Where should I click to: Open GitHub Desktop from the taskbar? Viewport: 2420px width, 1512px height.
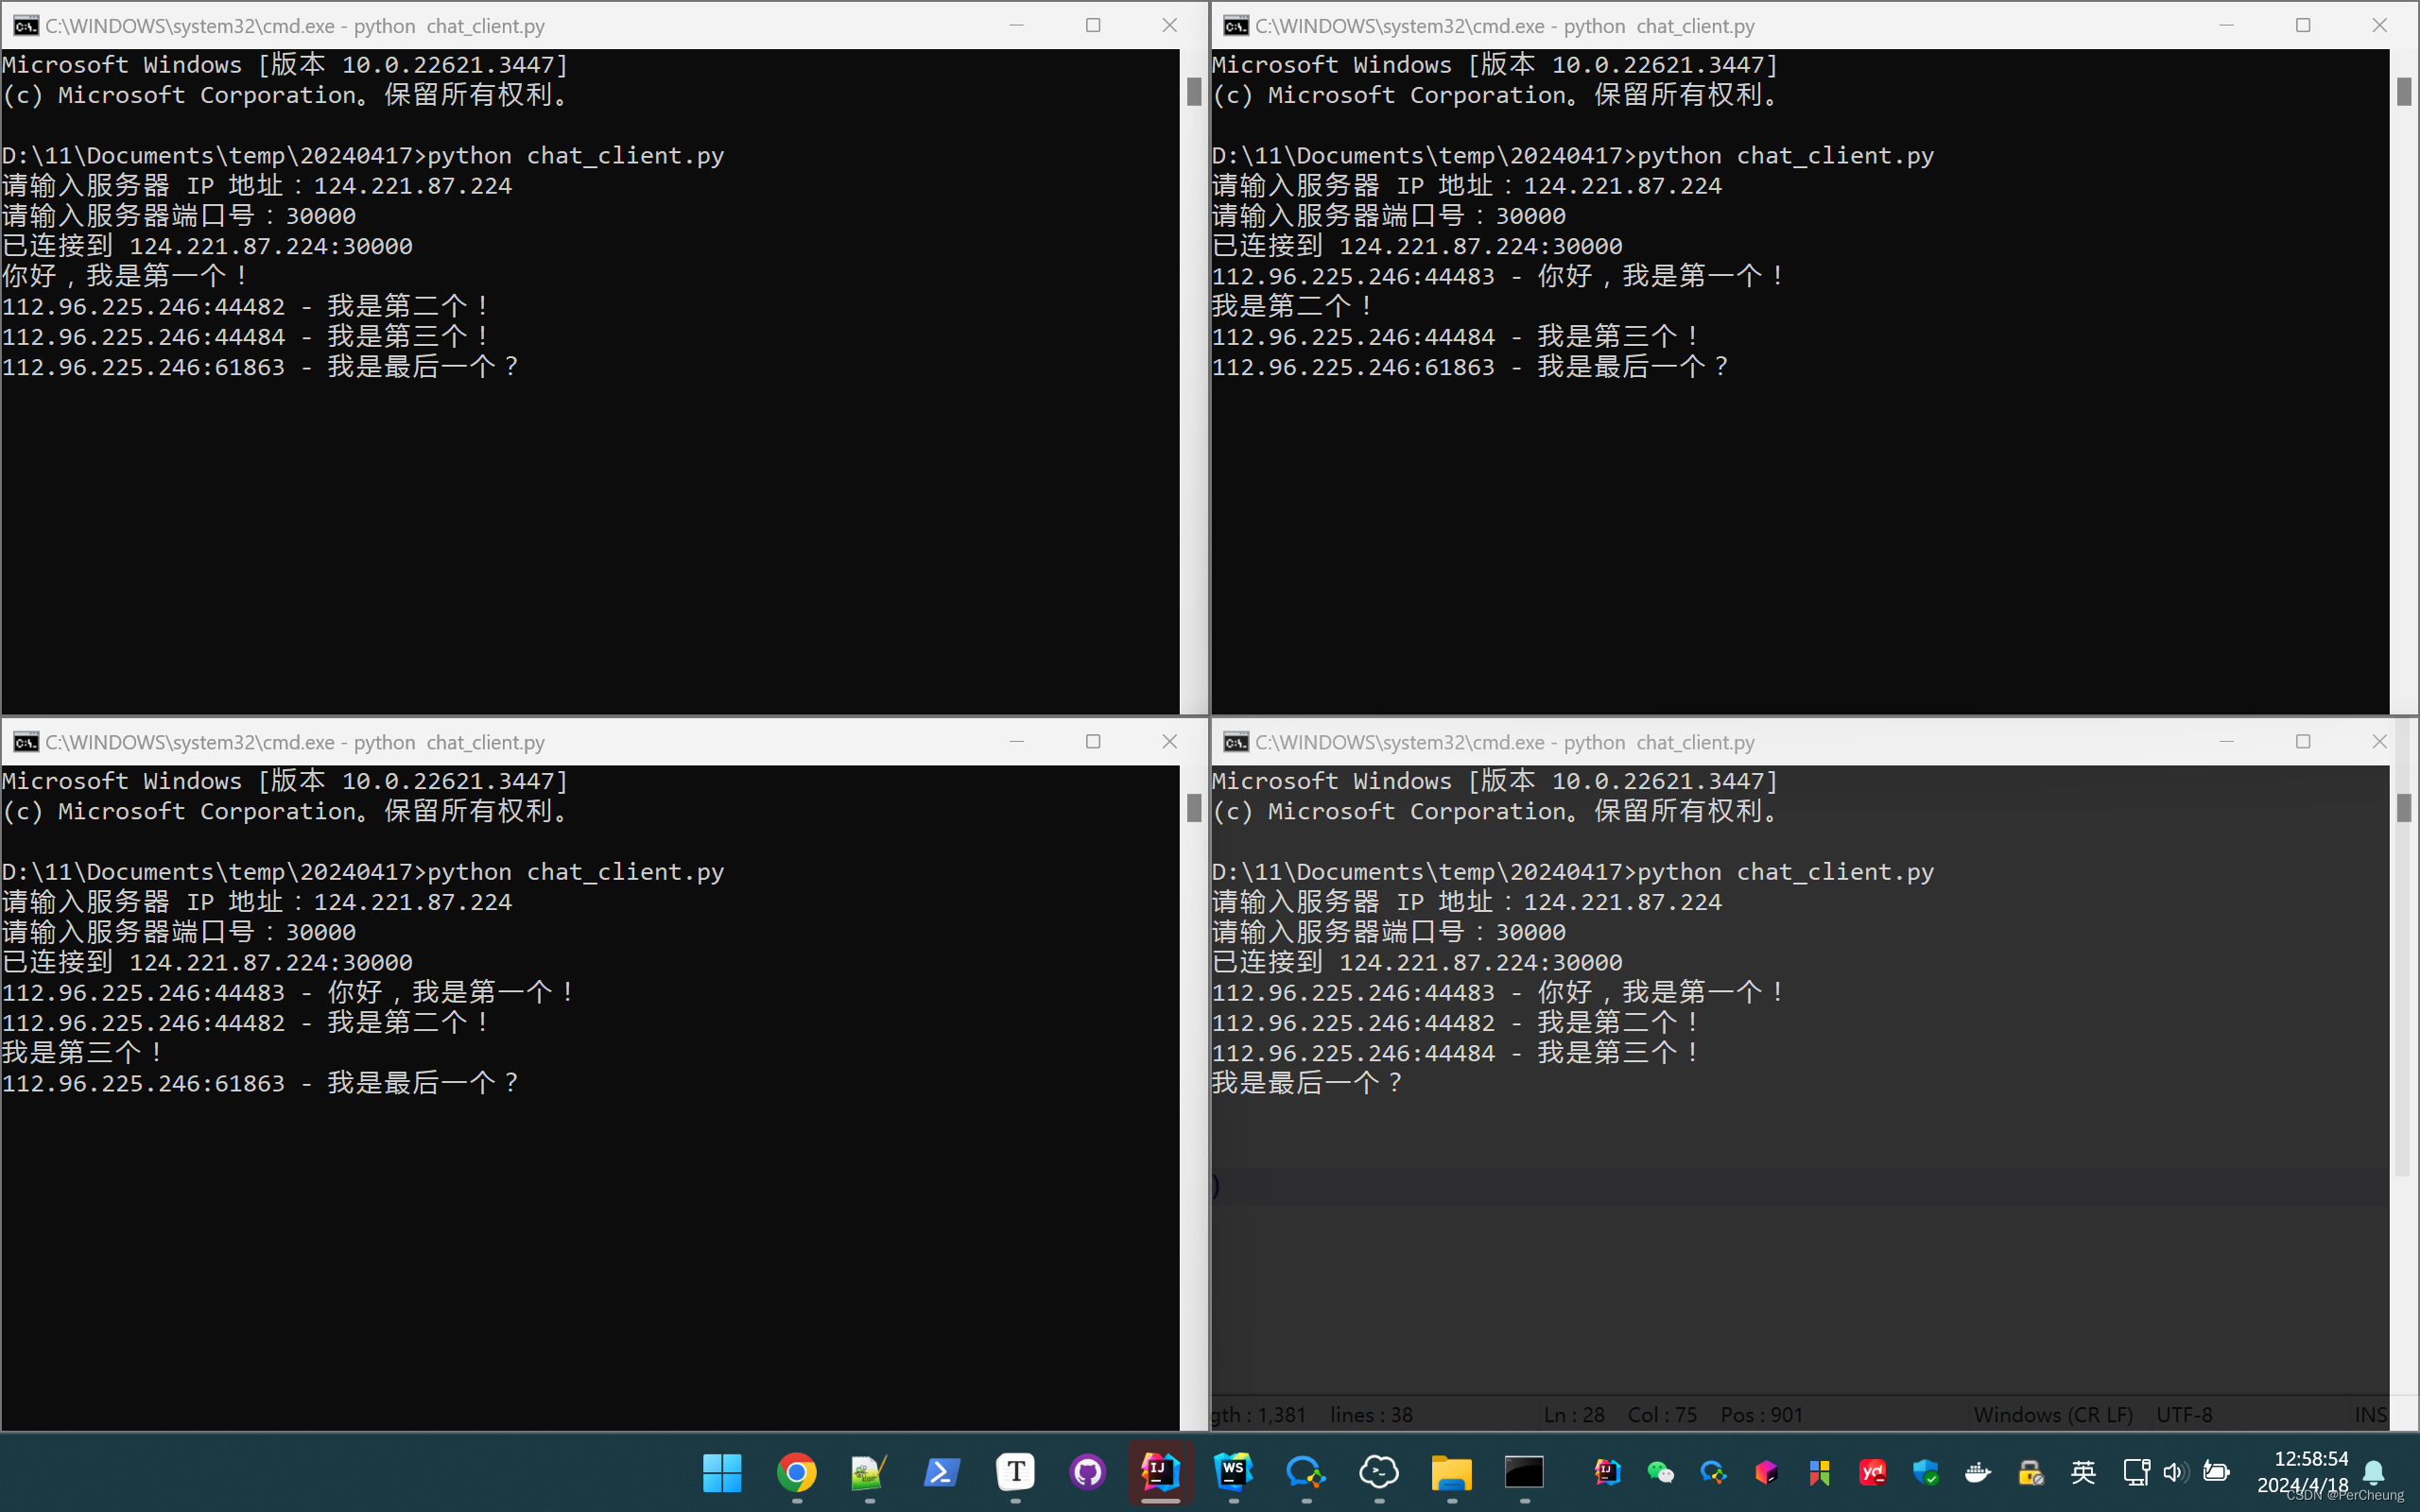tap(1088, 1472)
